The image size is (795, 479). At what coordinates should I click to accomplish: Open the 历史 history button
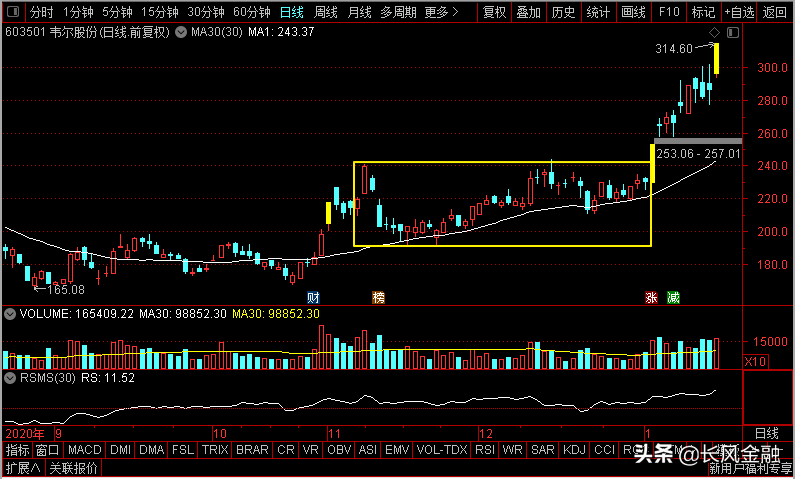coord(563,12)
